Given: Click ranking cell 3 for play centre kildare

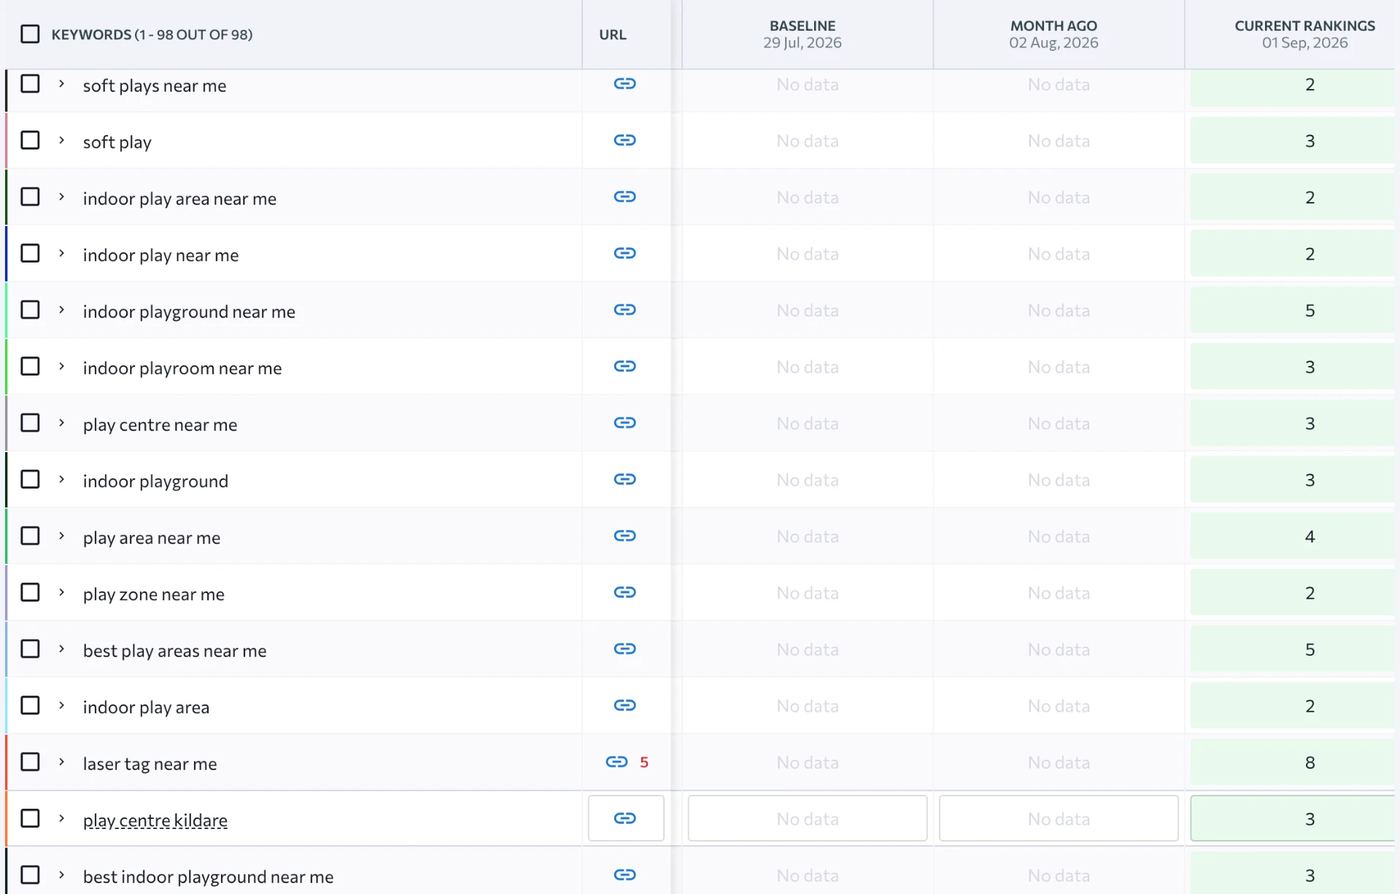Looking at the screenshot, I should pos(1295,818).
